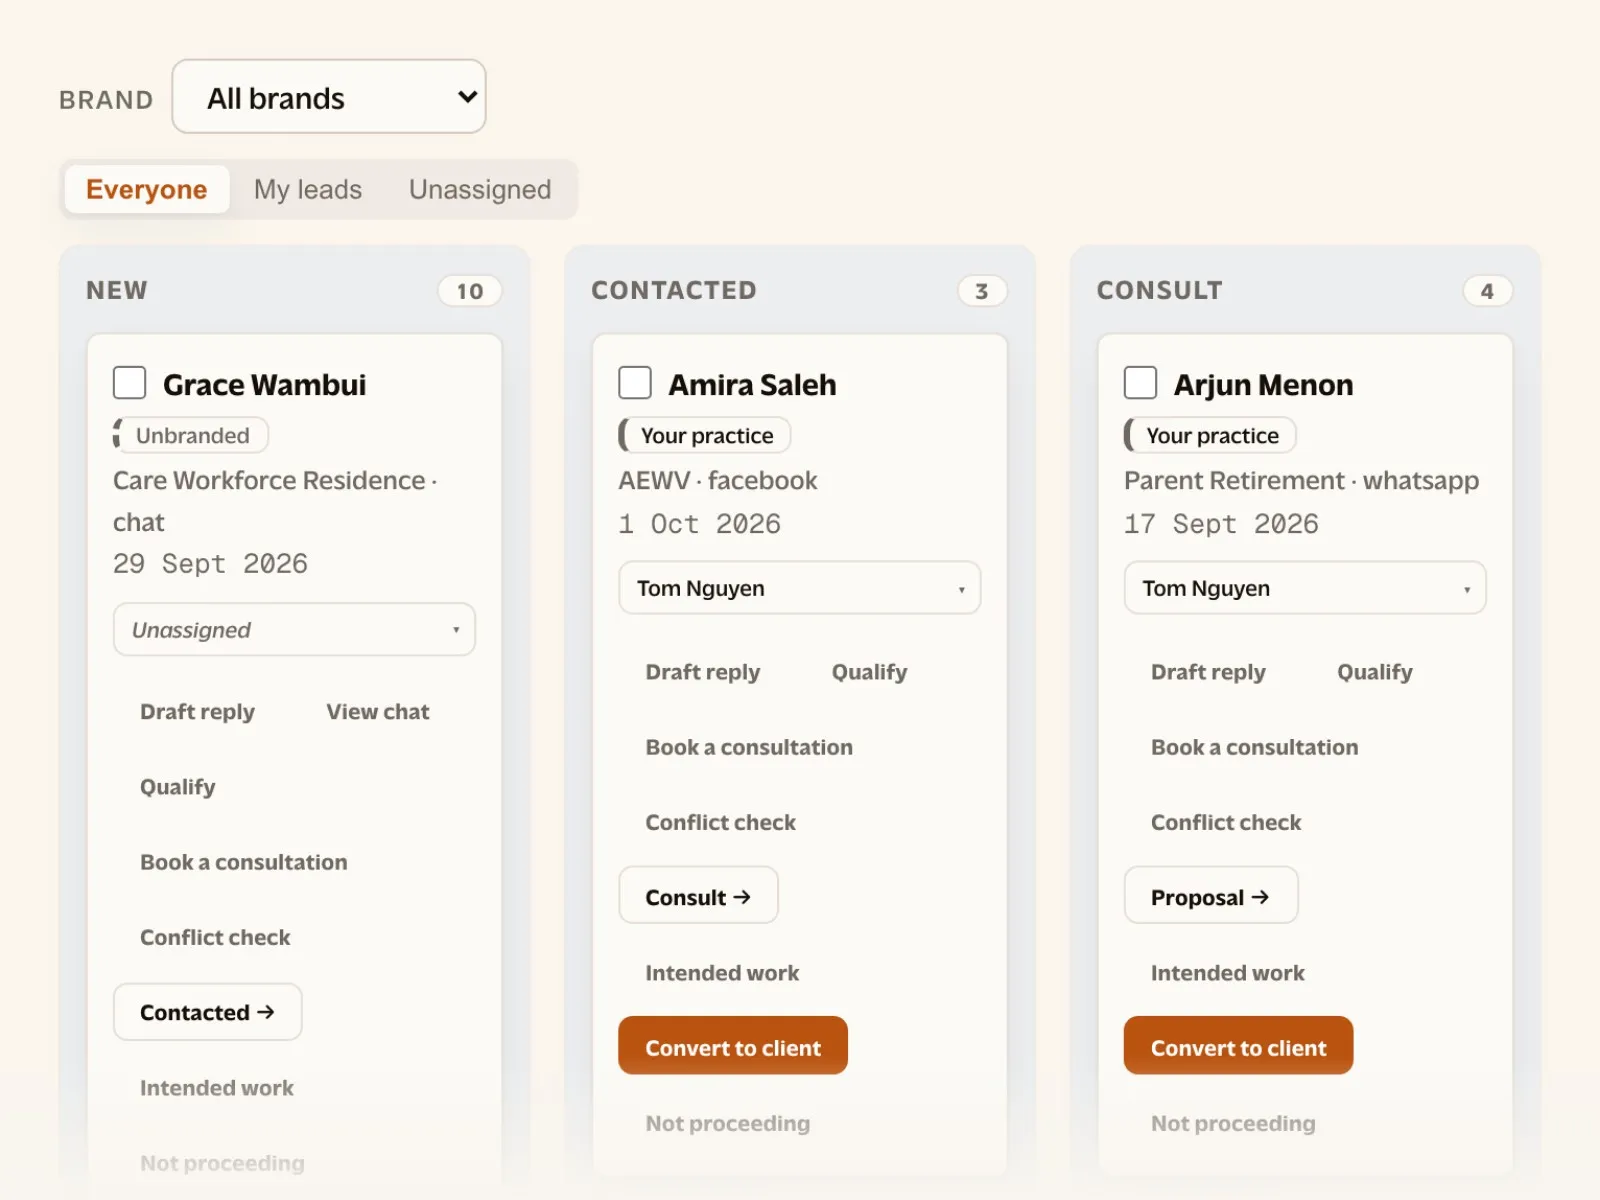Run Conflict check for Grace Wambui
1600x1200 pixels.
coord(215,937)
